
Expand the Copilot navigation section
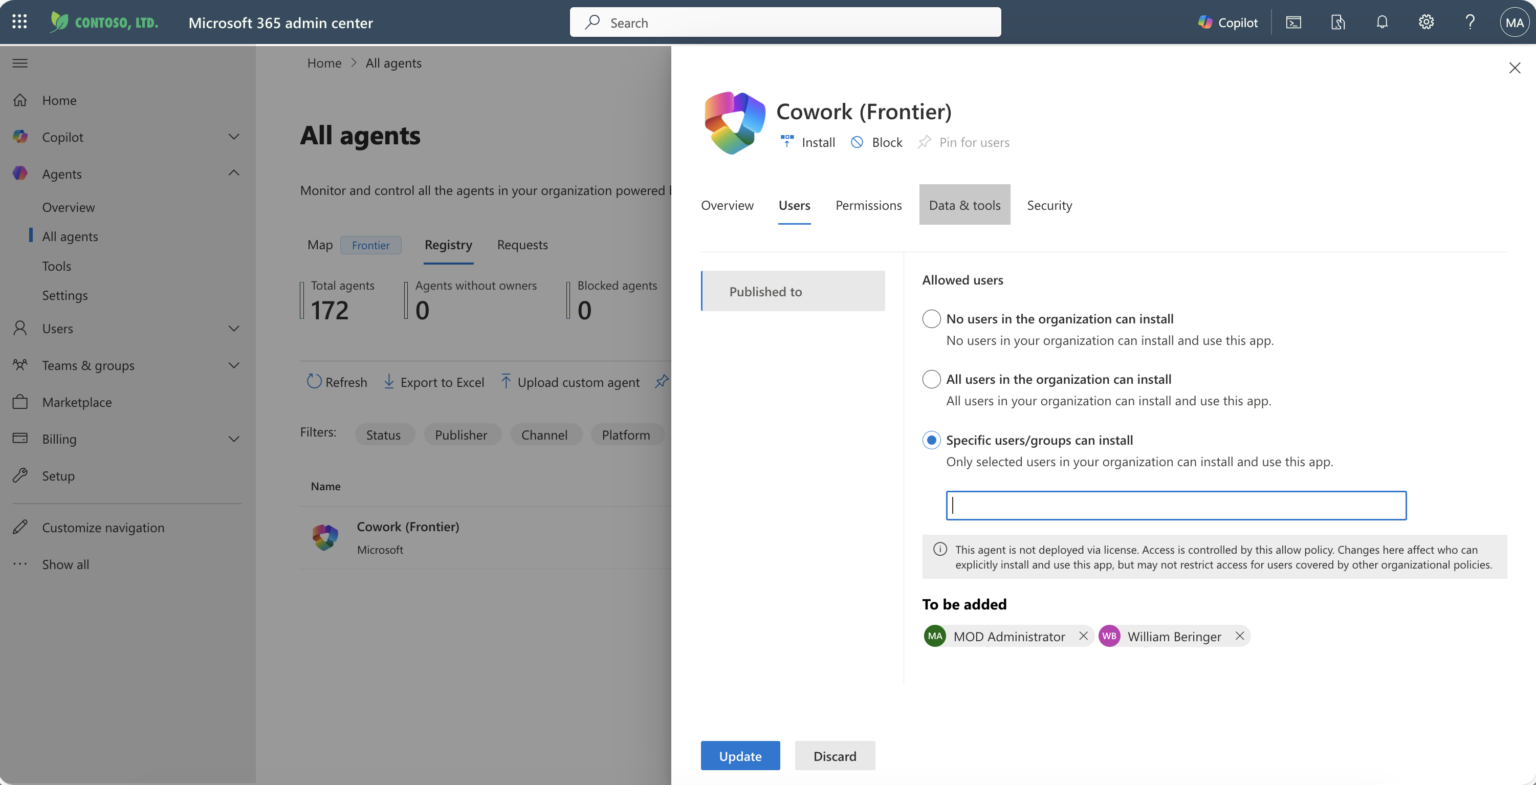[234, 137]
